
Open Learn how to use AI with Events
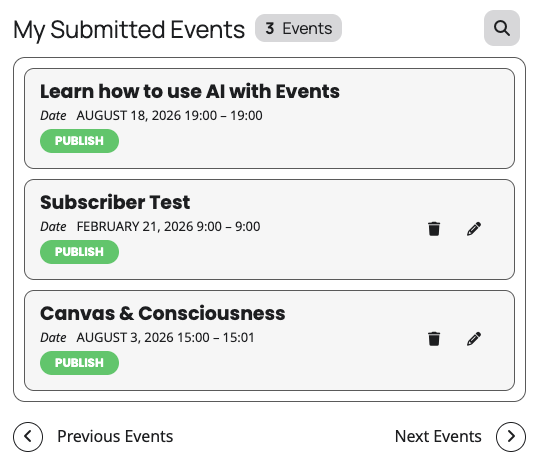[x=190, y=91]
